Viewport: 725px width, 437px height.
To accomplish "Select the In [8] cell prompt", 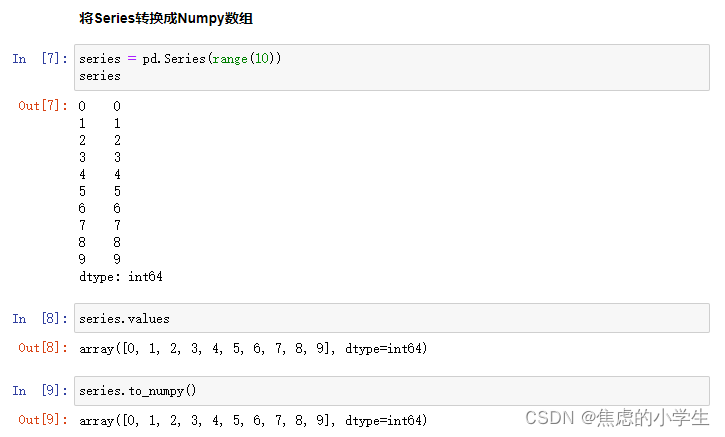I will click(x=40, y=319).
